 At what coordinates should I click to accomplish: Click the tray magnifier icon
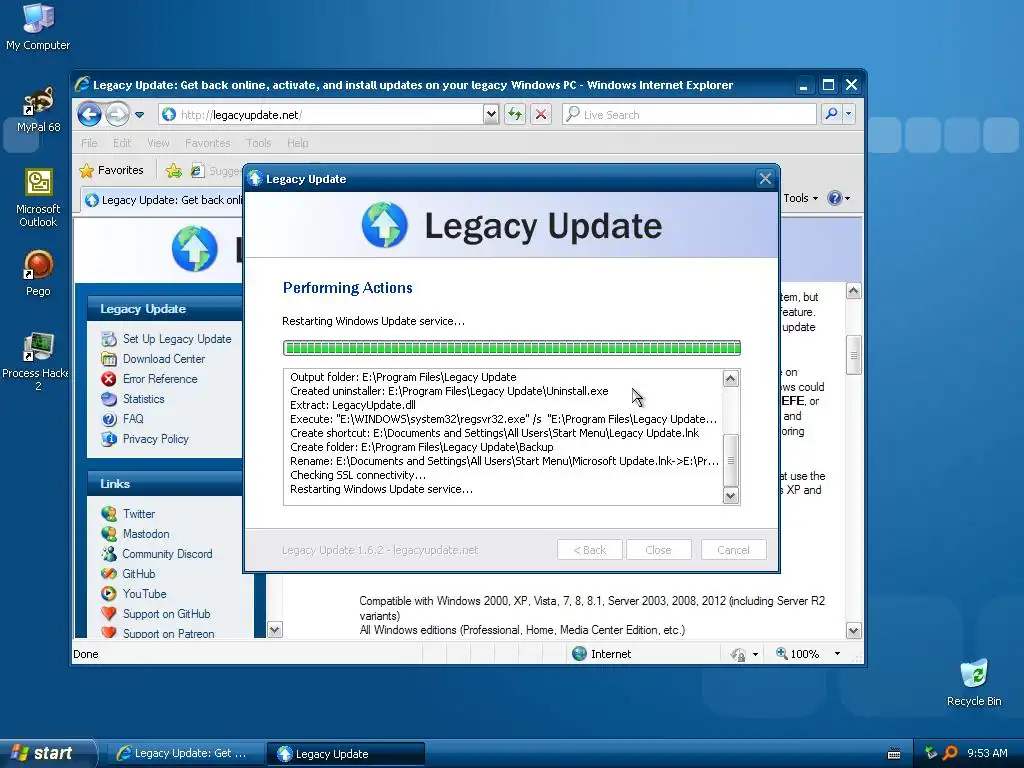pyautogui.click(x=950, y=753)
